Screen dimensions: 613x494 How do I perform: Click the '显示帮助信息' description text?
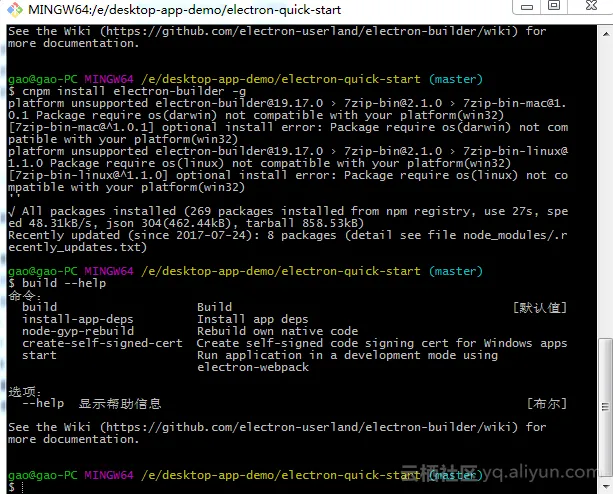coord(120,403)
